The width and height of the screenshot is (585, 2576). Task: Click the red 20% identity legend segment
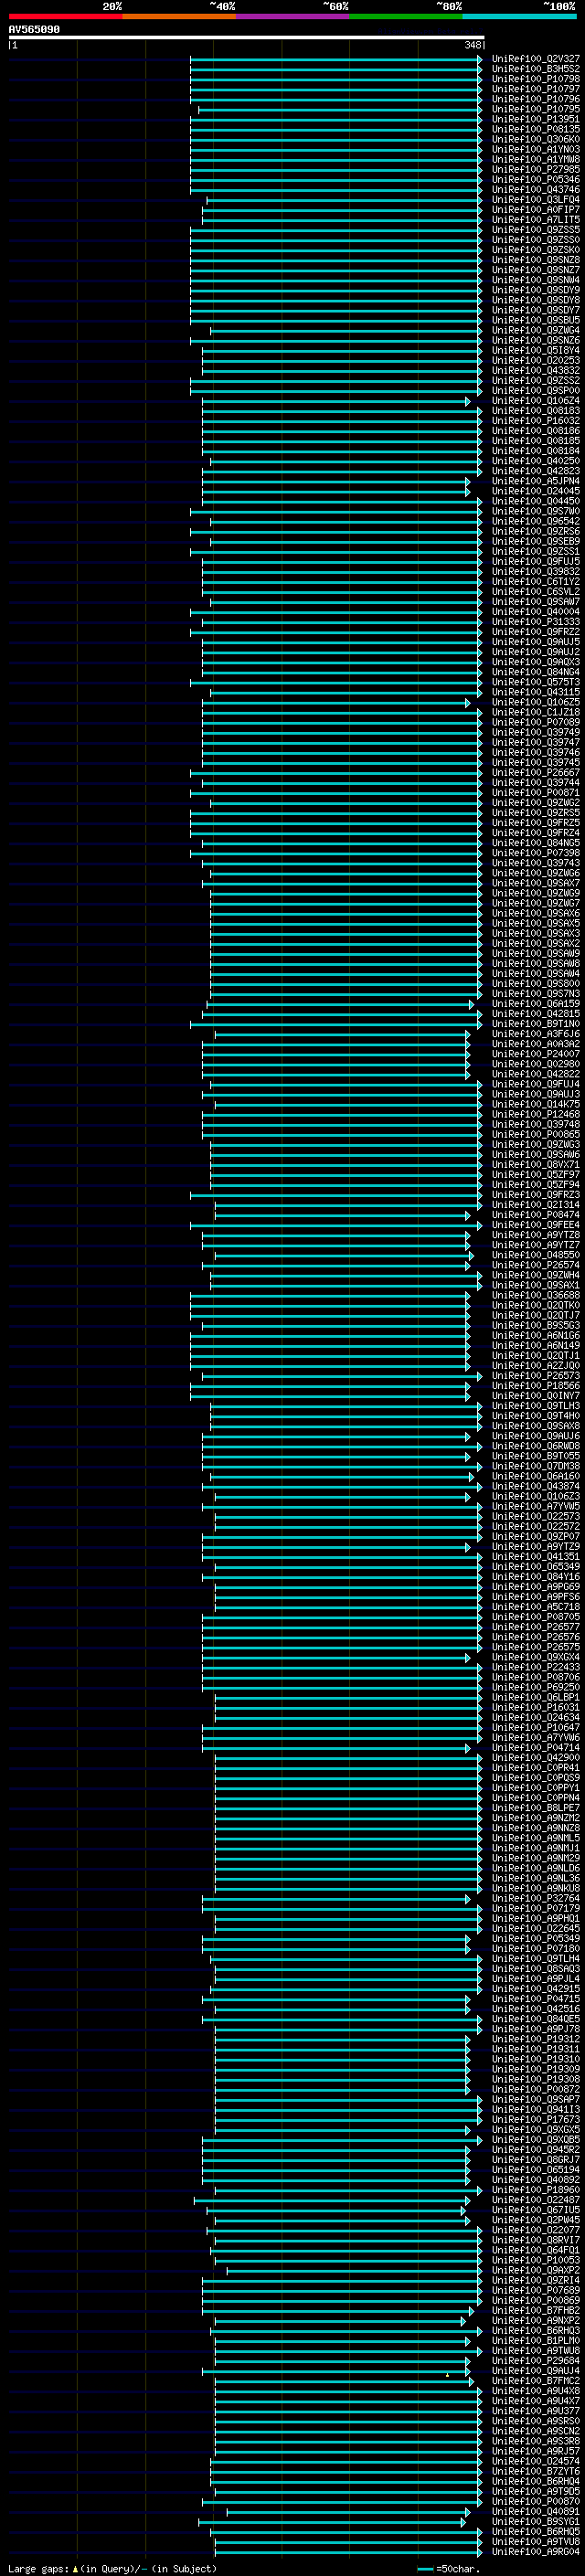[65, 16]
